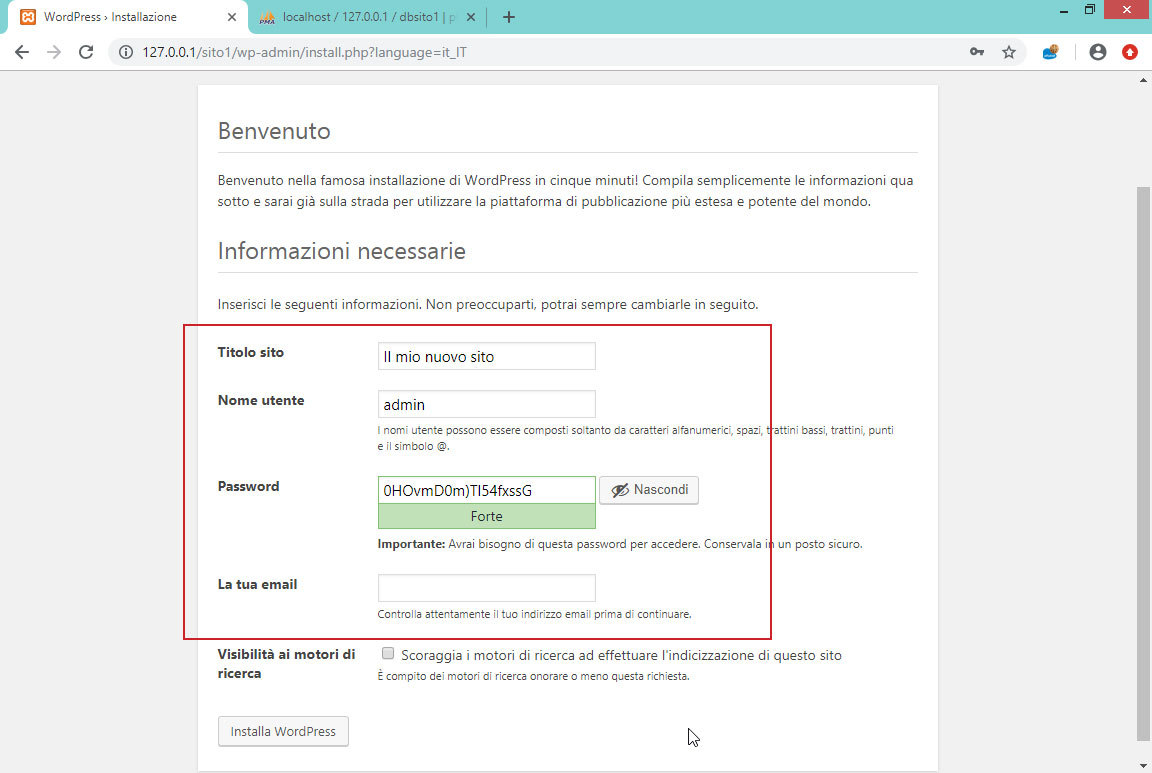Open the blue extension icon in toolbar
1152x773 pixels.
(x=1050, y=52)
